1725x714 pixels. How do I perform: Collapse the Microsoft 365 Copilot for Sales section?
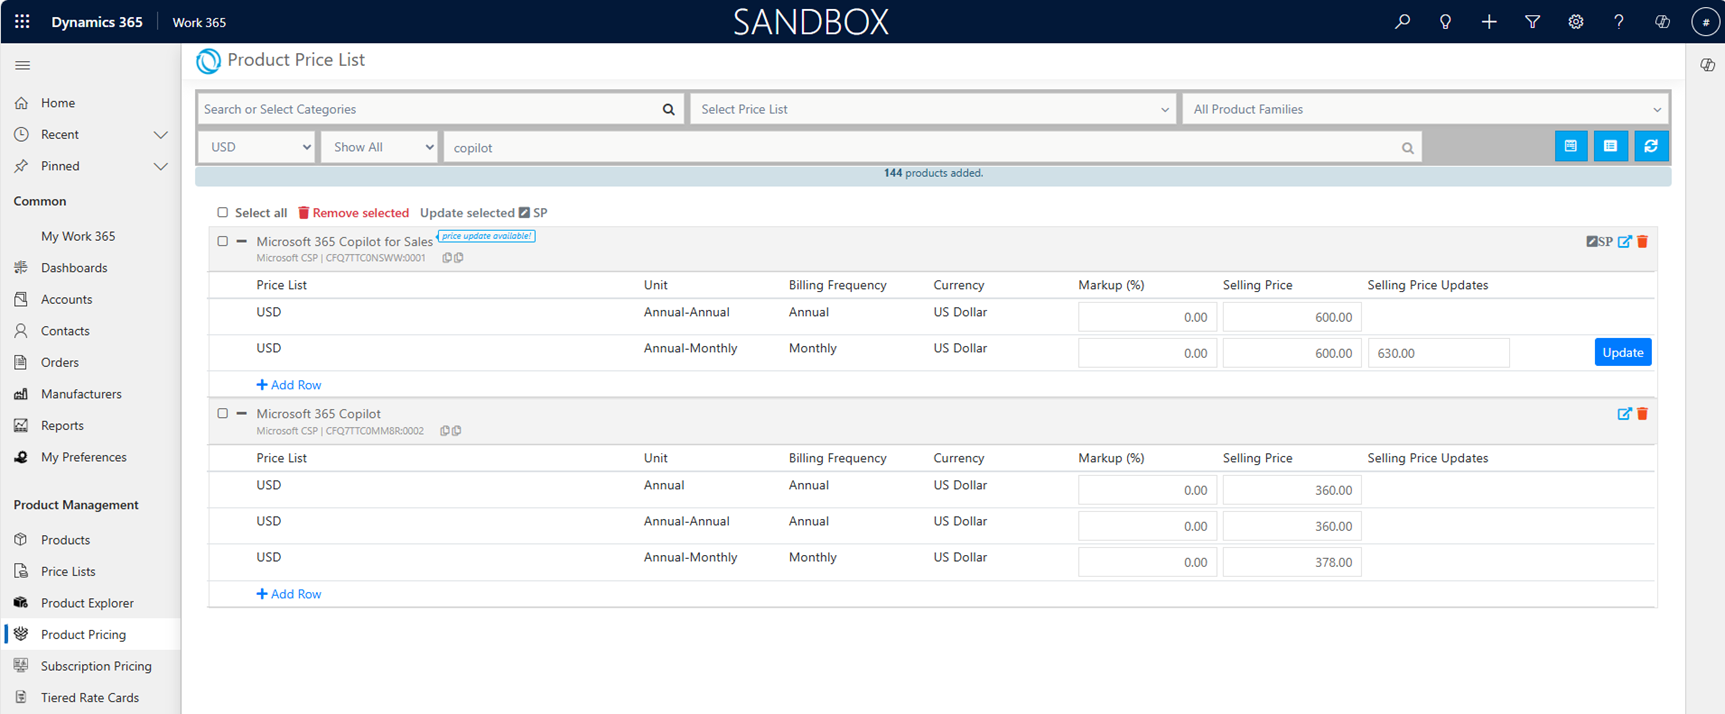242,241
